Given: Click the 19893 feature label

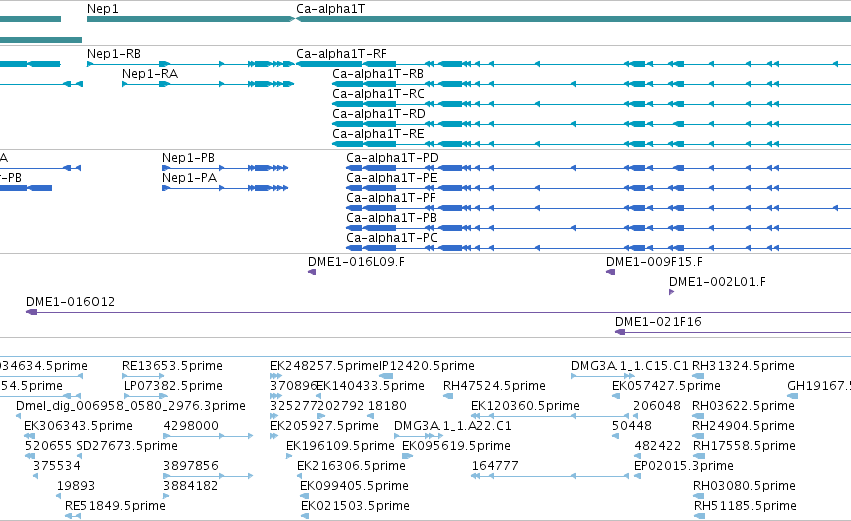Looking at the screenshot, I should [76, 487].
